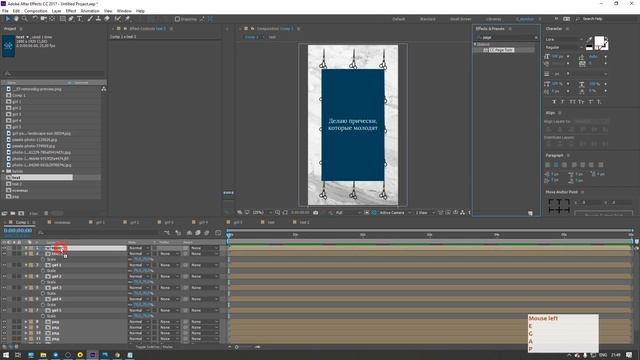Toggle Scale stopwatch under girl 2 layer
This screenshot has width=640, height=360.
click(x=43, y=282)
